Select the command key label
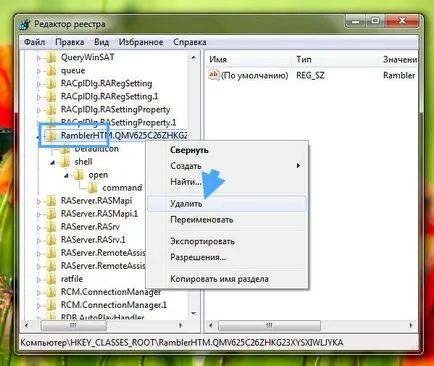The height and width of the screenshot is (366, 434). tap(122, 188)
